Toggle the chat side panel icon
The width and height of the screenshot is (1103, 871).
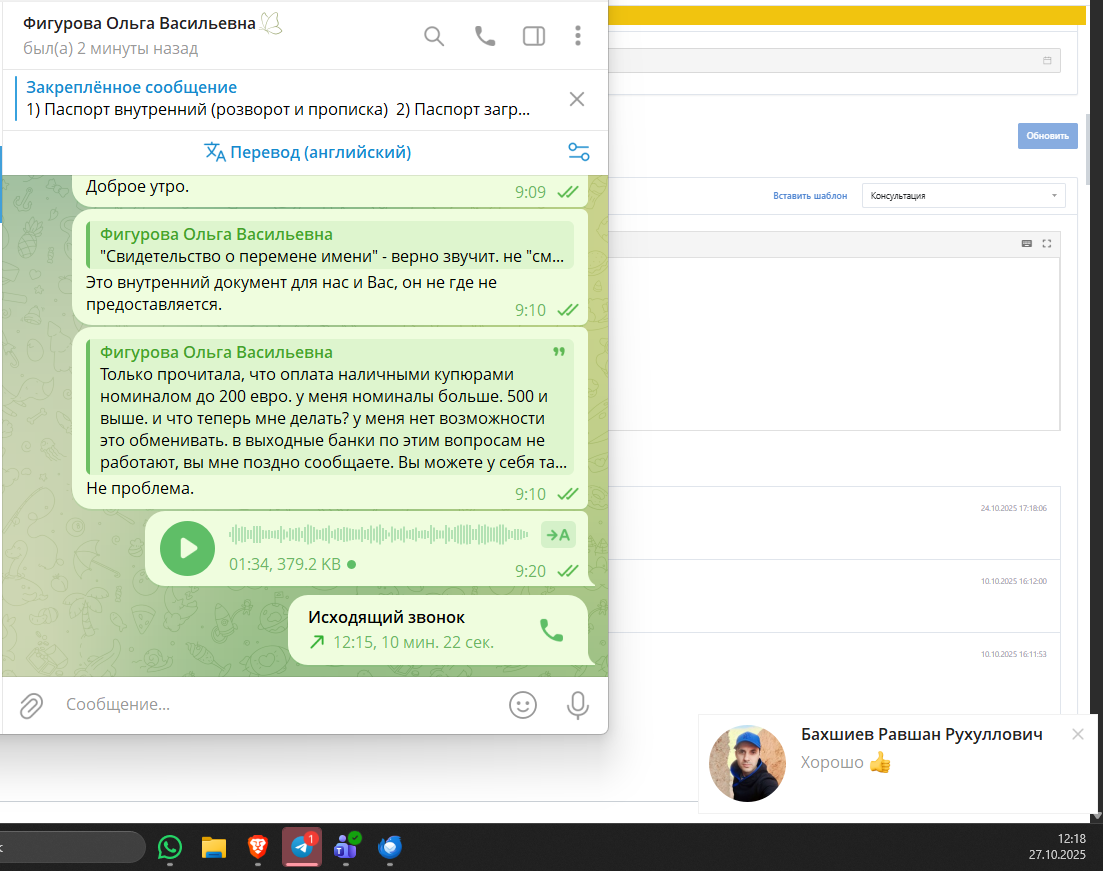click(534, 36)
